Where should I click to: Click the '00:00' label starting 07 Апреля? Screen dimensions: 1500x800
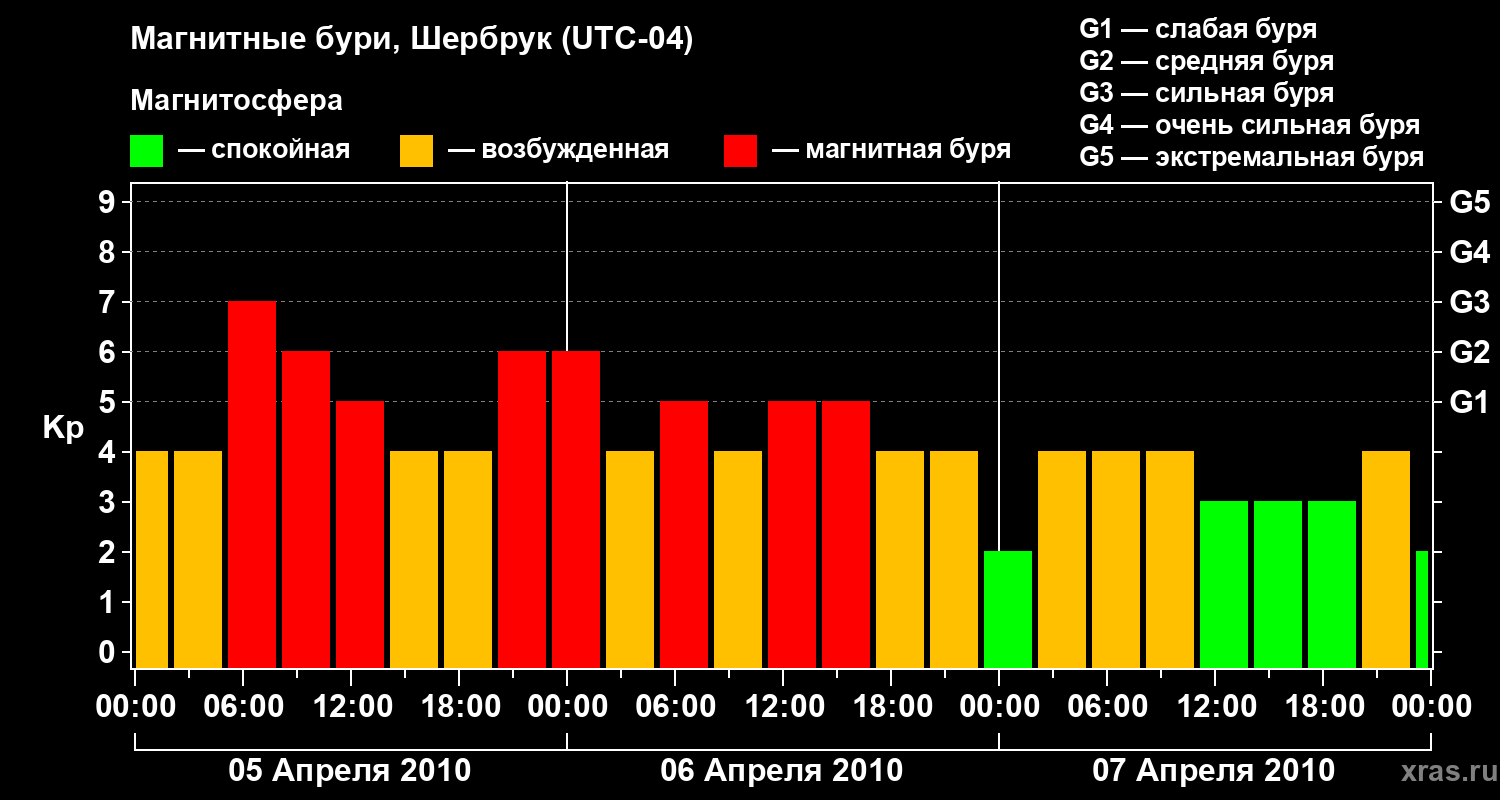999,707
